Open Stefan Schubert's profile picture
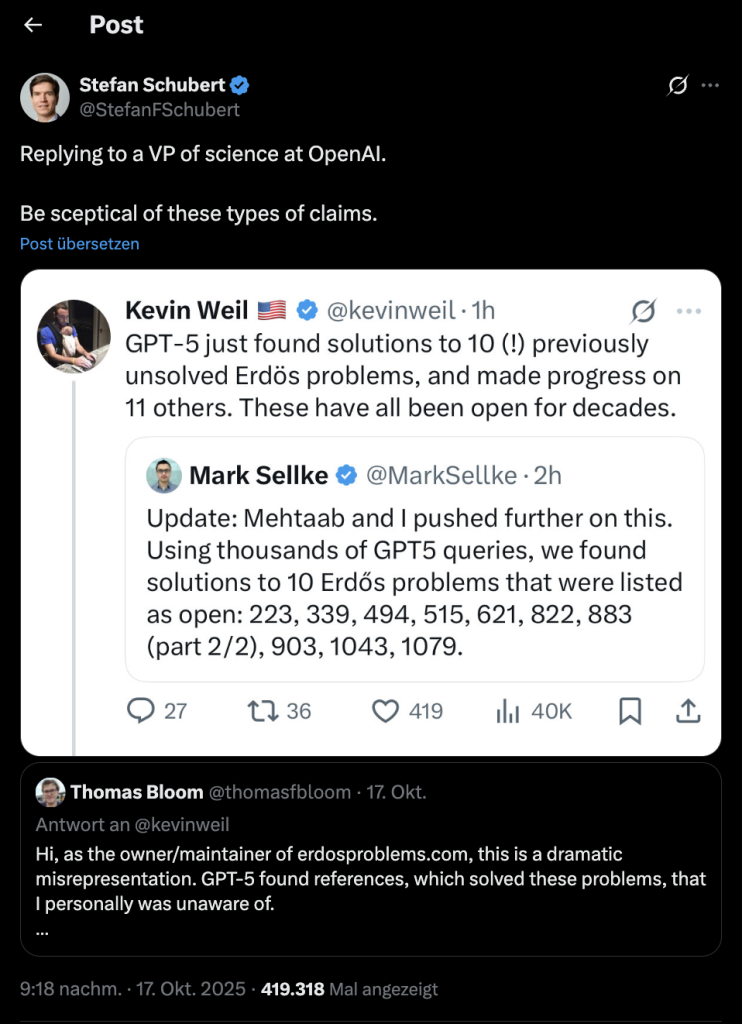Viewport: 742px width, 1024px height. pos(45,97)
